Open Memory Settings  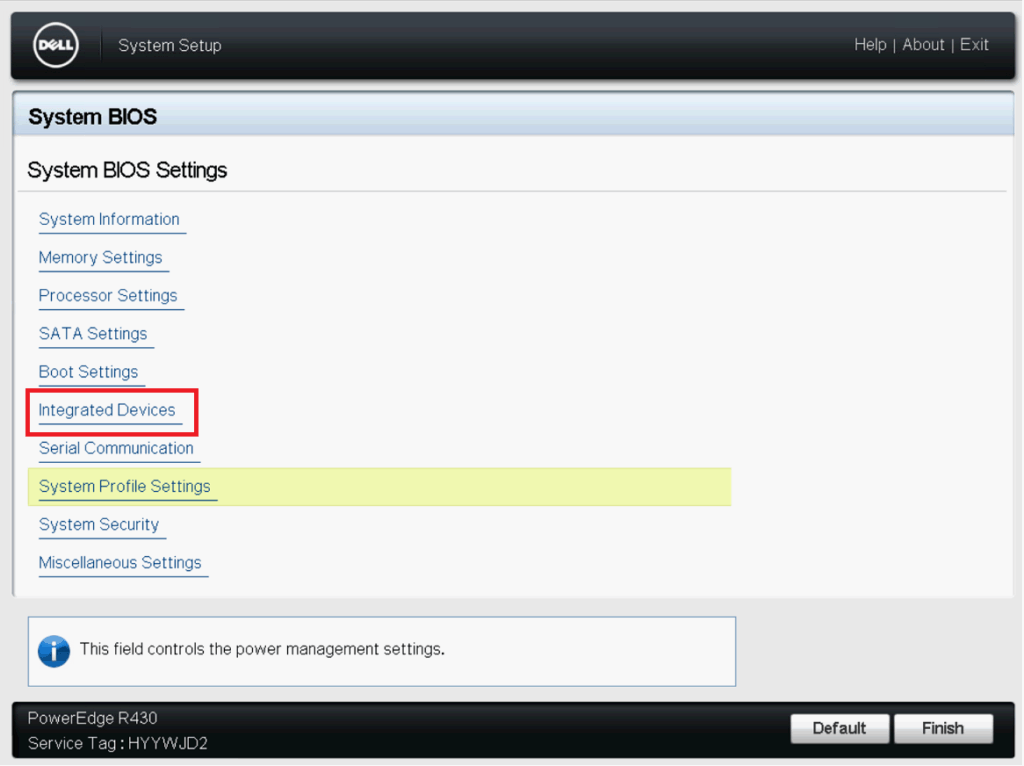tap(101, 257)
